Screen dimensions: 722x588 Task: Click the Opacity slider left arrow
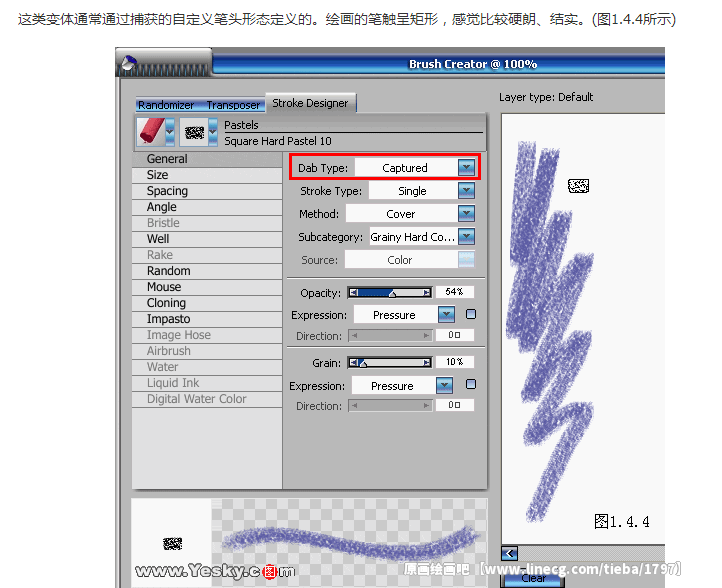tap(354, 292)
